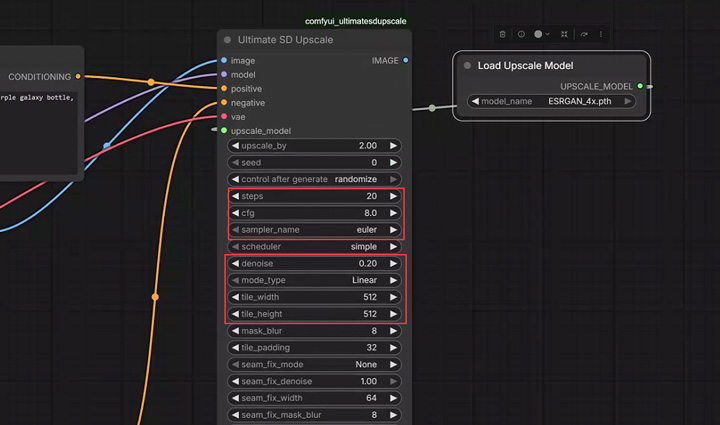Open the mode_type Linear dropdown
720x425 pixels.
(314, 280)
